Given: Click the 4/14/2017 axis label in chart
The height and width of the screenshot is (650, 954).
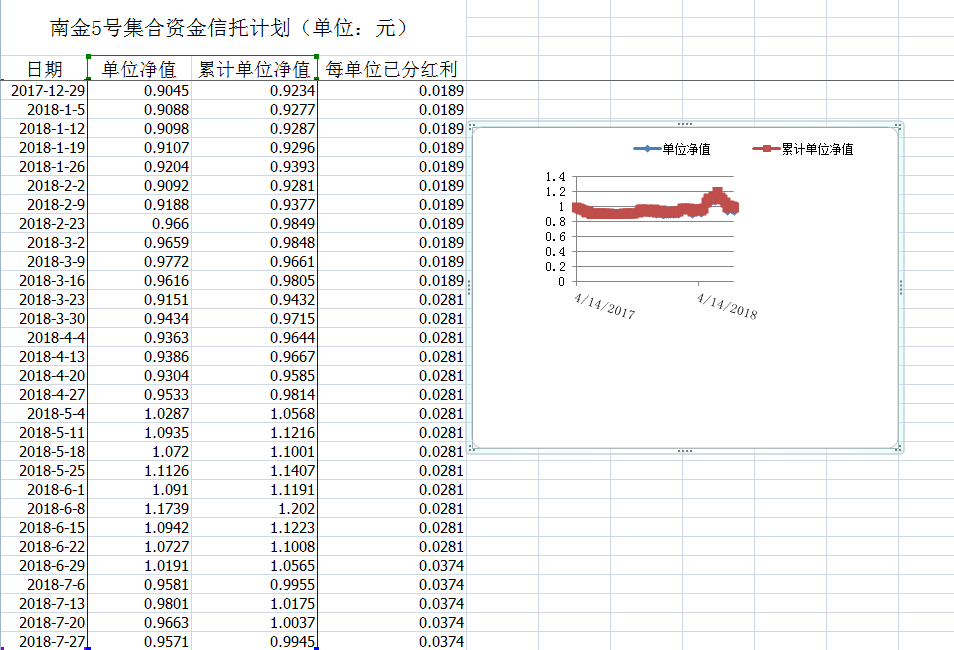Looking at the screenshot, I should (x=605, y=305).
